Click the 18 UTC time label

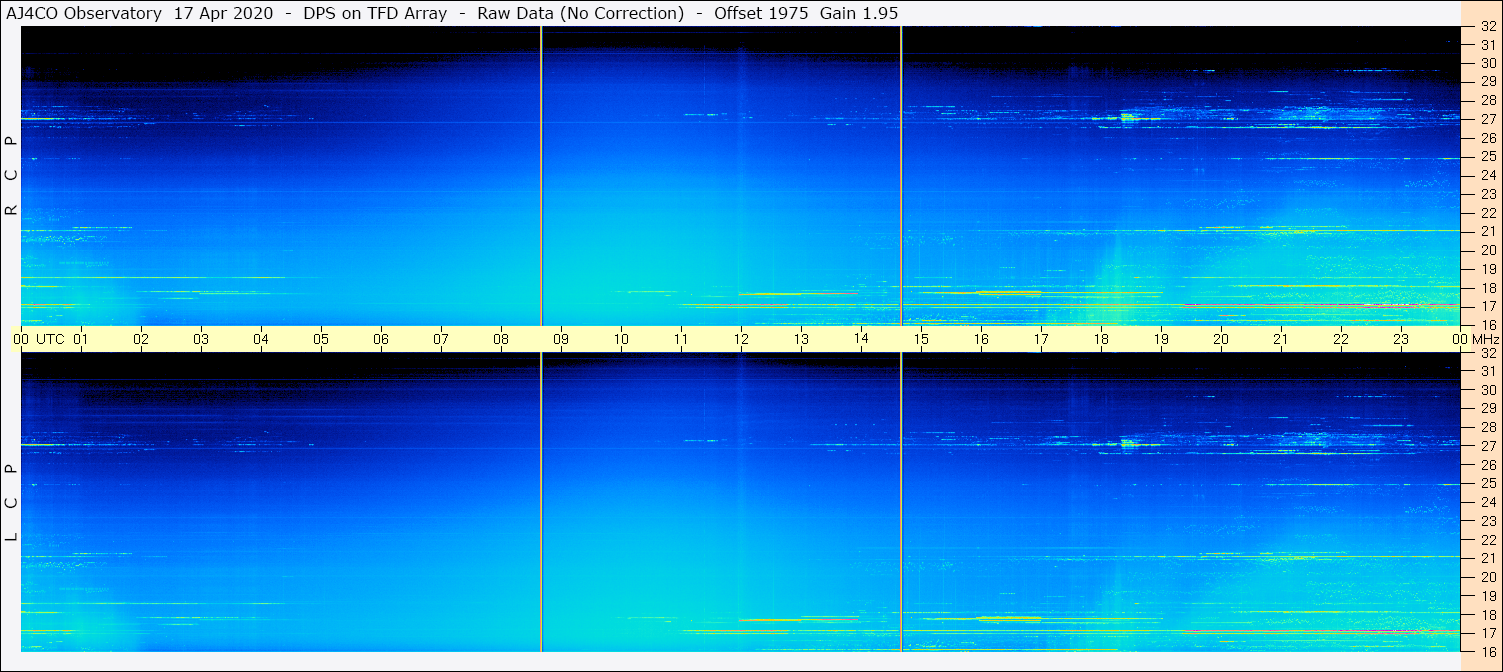pyautogui.click(x=1101, y=339)
